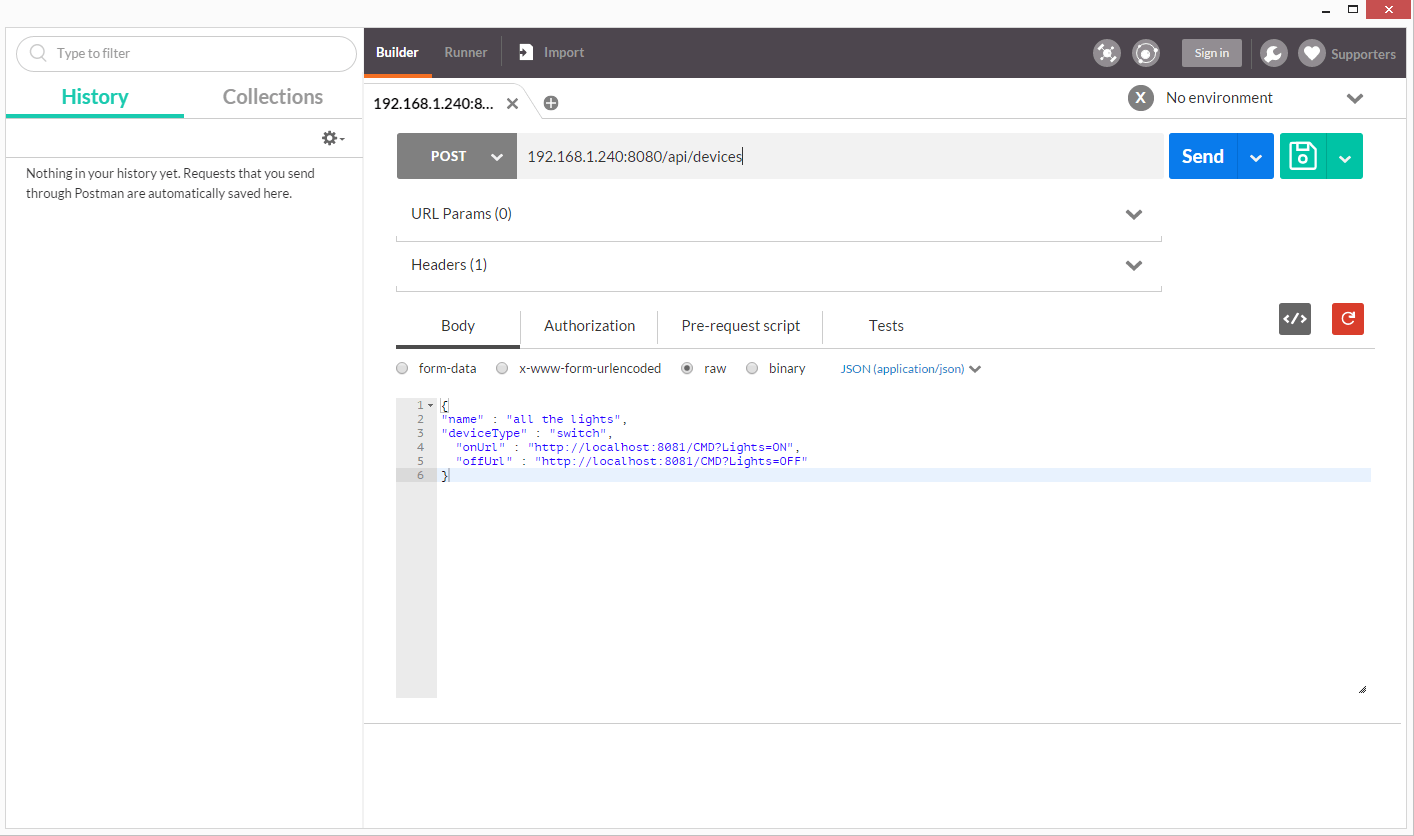
Task: Open the History sidebar tab
Action: click(95, 97)
